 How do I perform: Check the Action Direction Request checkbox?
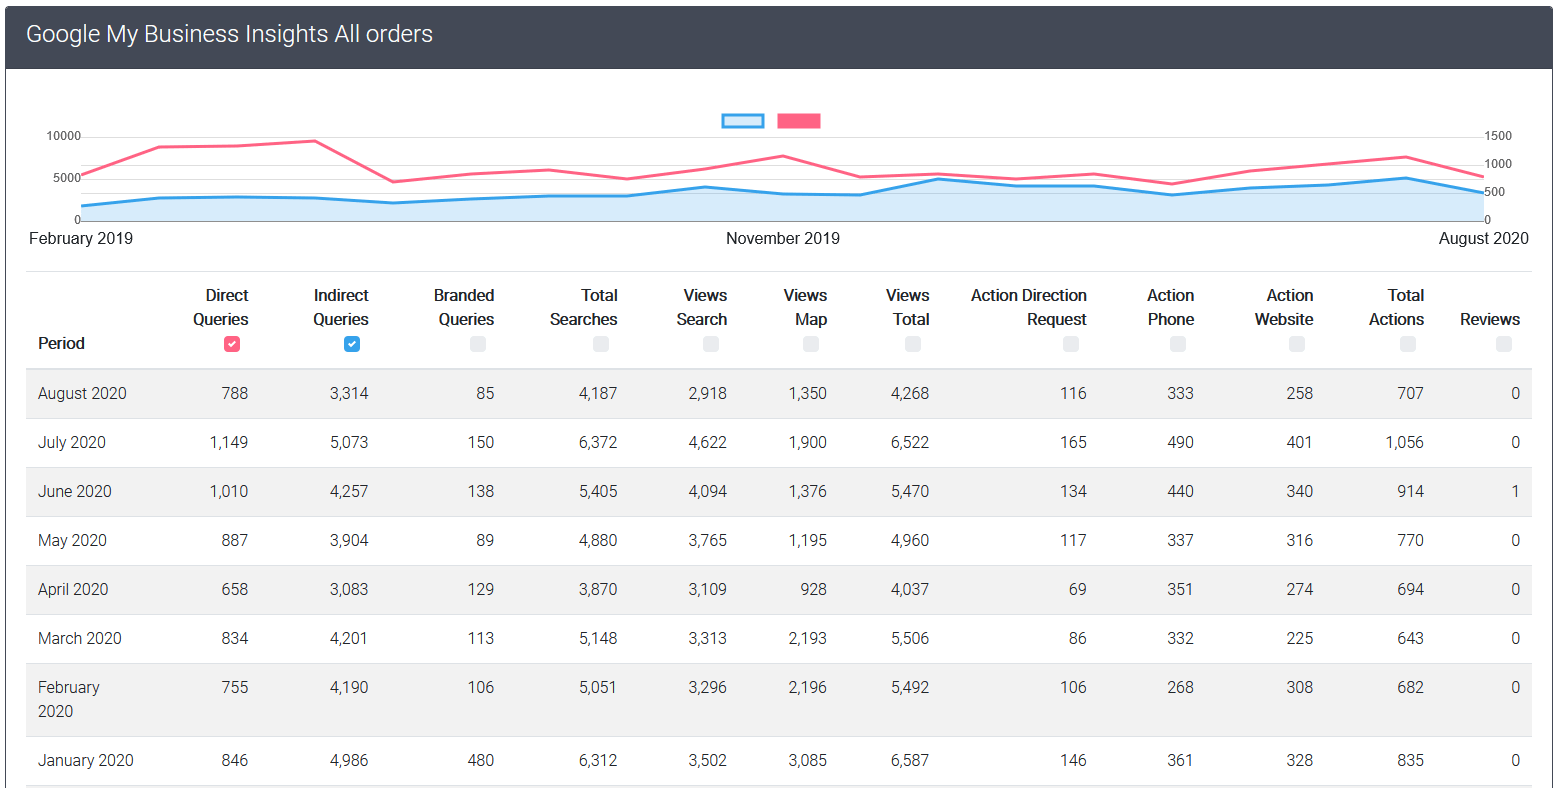coord(1071,344)
